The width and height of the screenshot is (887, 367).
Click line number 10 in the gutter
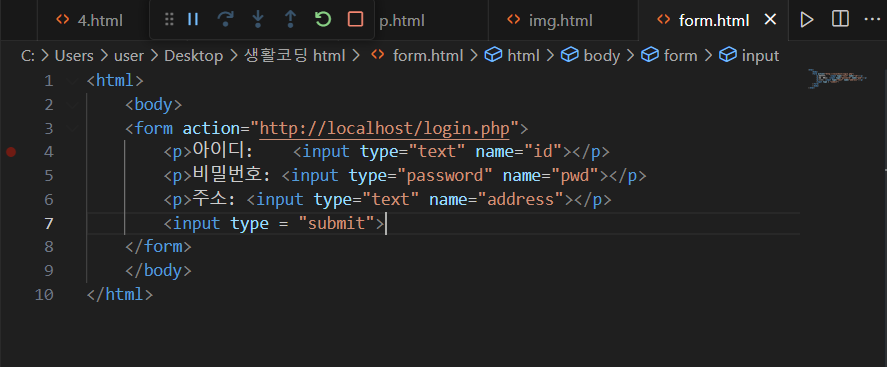tap(44, 295)
